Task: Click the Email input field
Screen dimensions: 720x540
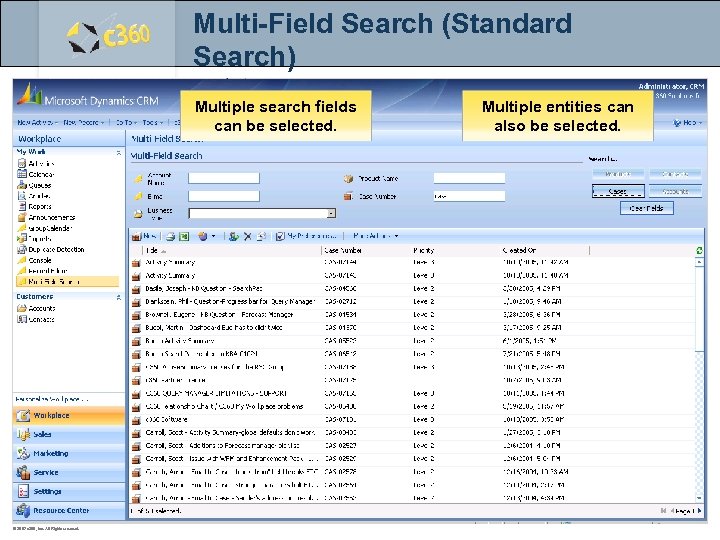Action: [224, 196]
